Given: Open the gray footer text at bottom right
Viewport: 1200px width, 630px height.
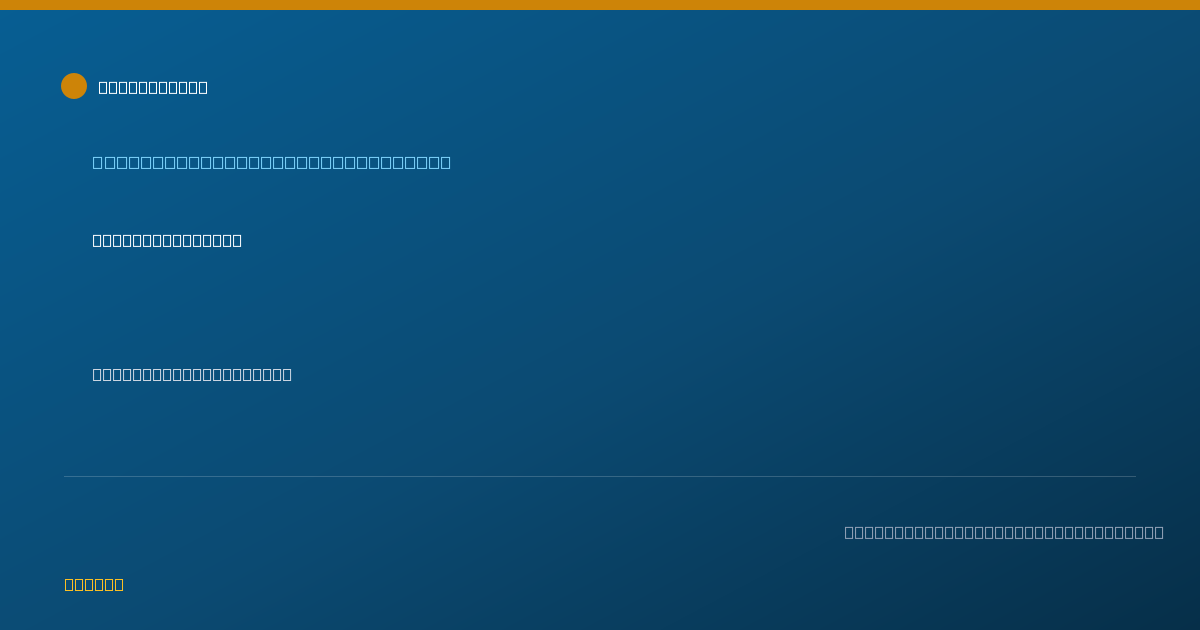Looking at the screenshot, I should coord(1004,532).
